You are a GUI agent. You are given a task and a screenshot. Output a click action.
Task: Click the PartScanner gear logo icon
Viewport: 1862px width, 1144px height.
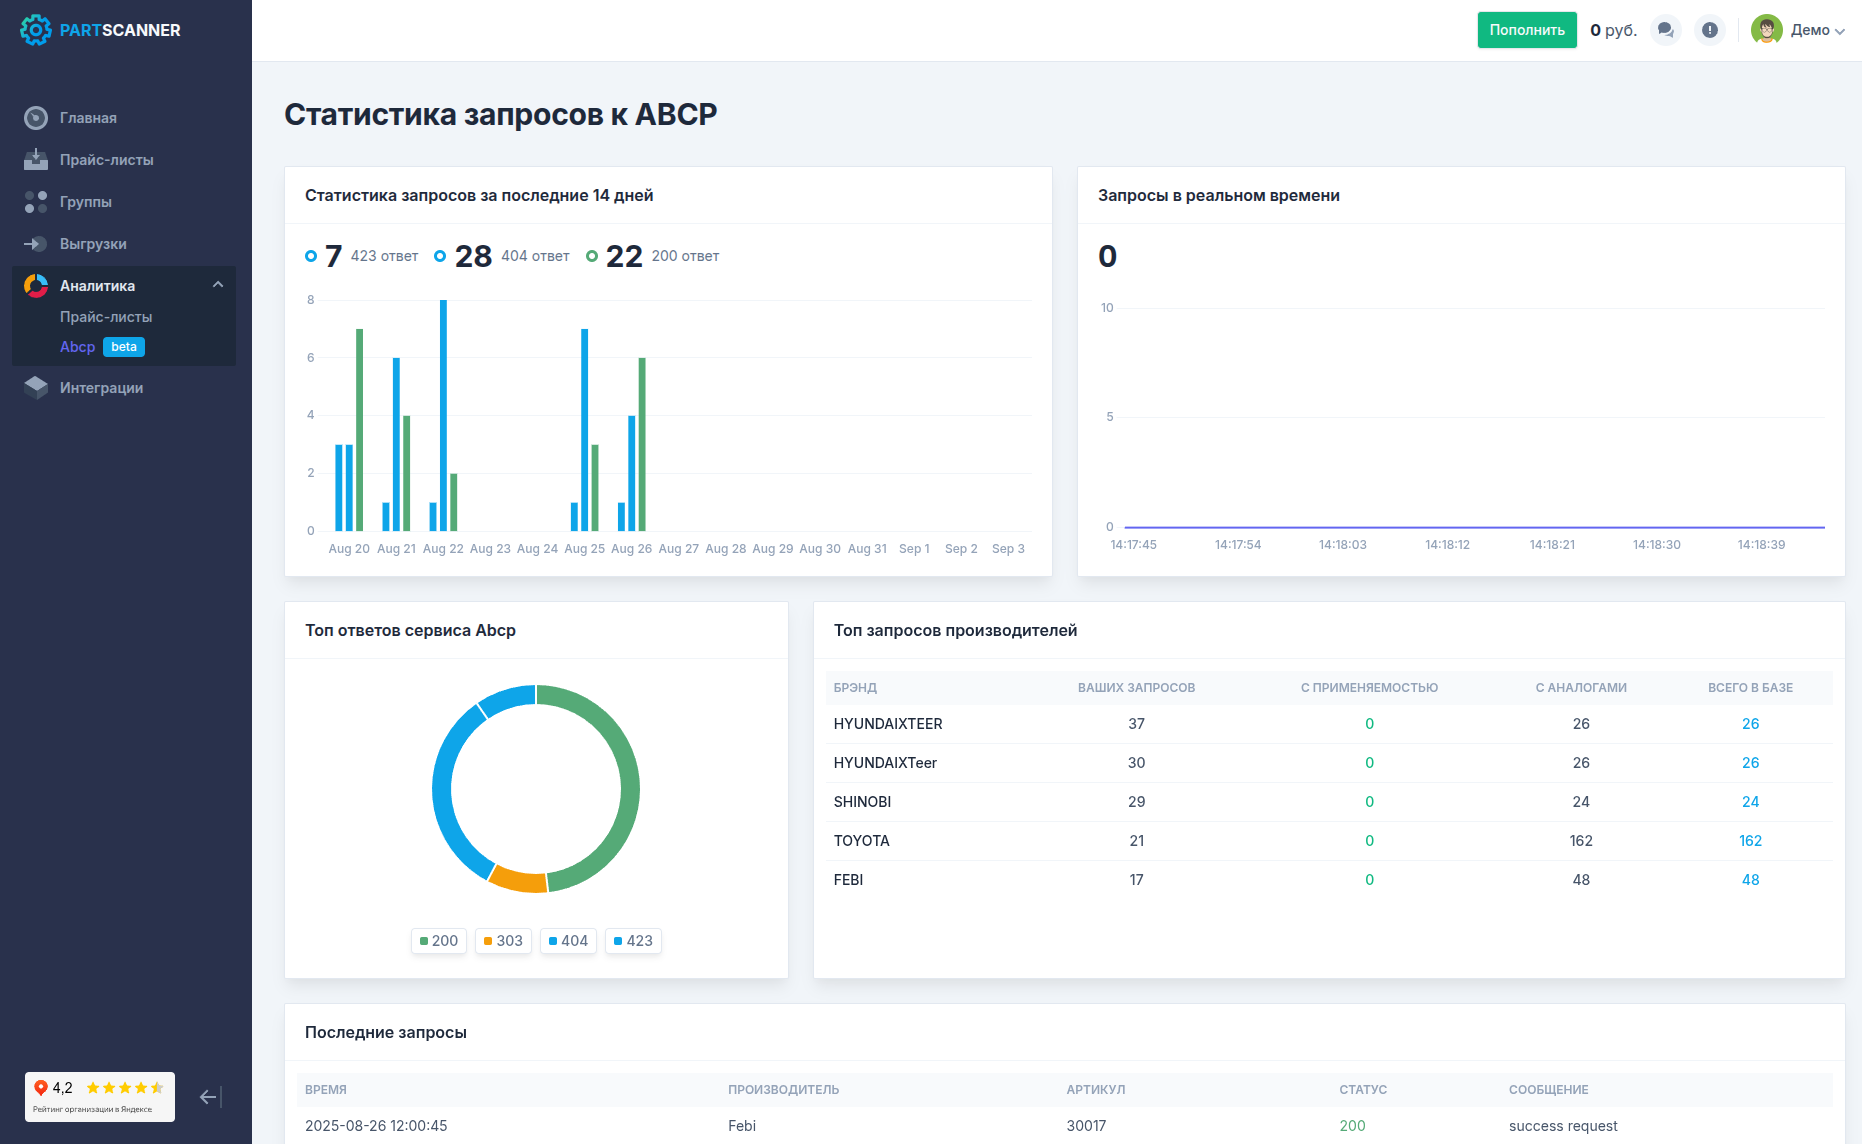tap(35, 30)
